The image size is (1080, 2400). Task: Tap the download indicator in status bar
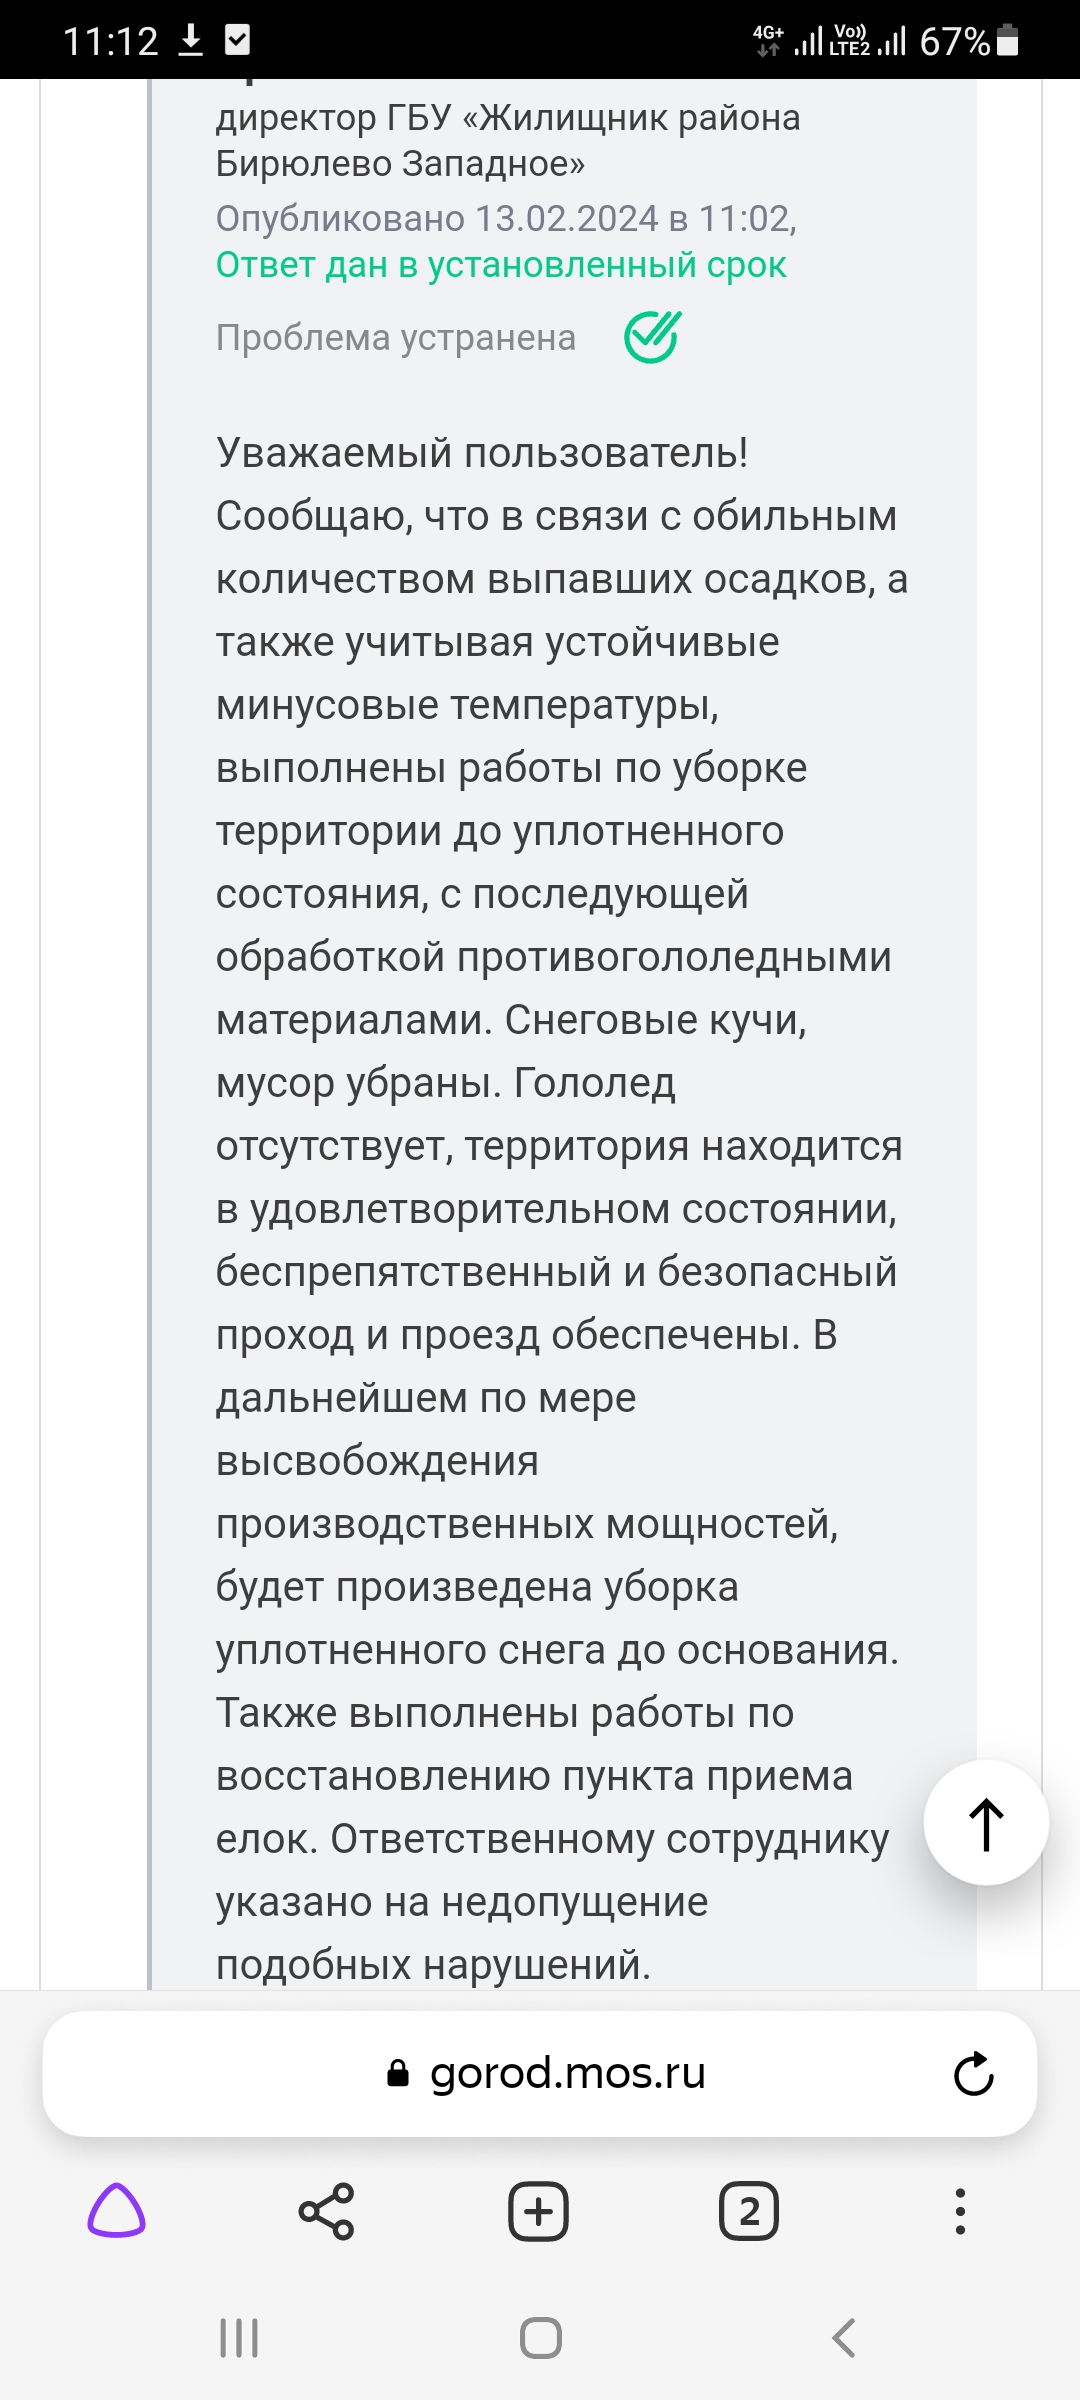coord(190,40)
